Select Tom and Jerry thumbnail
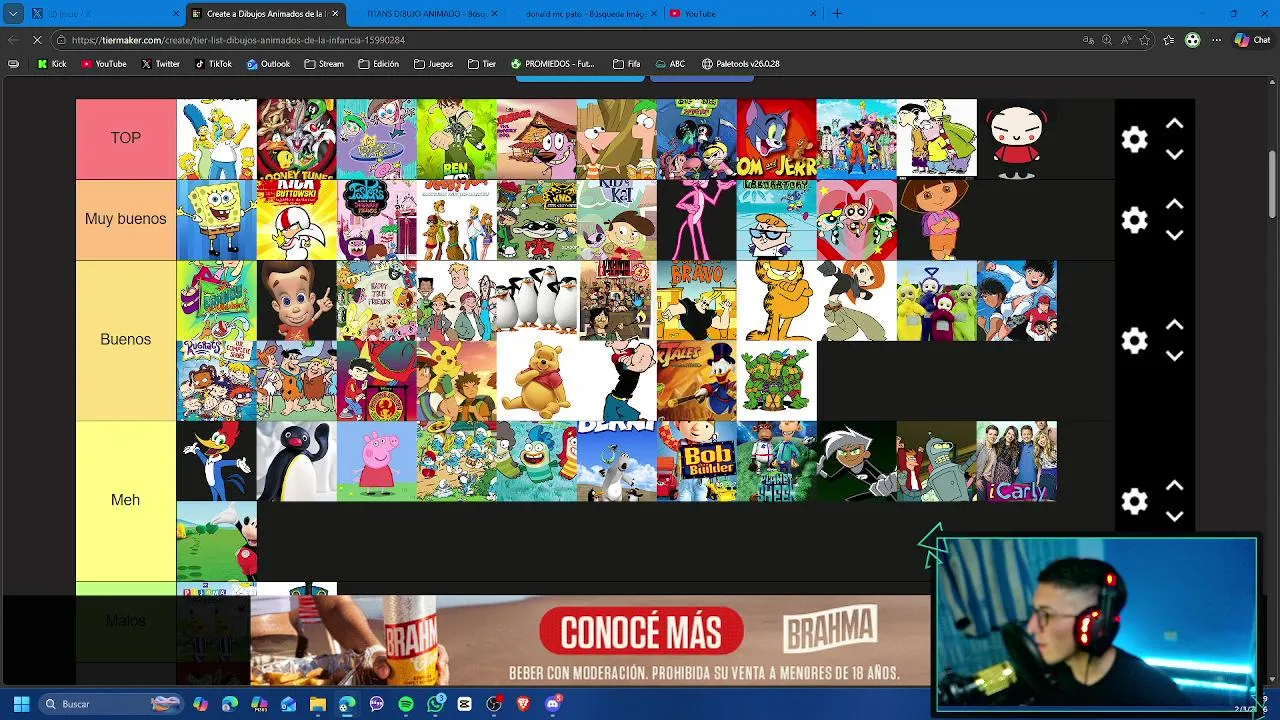 (x=777, y=139)
